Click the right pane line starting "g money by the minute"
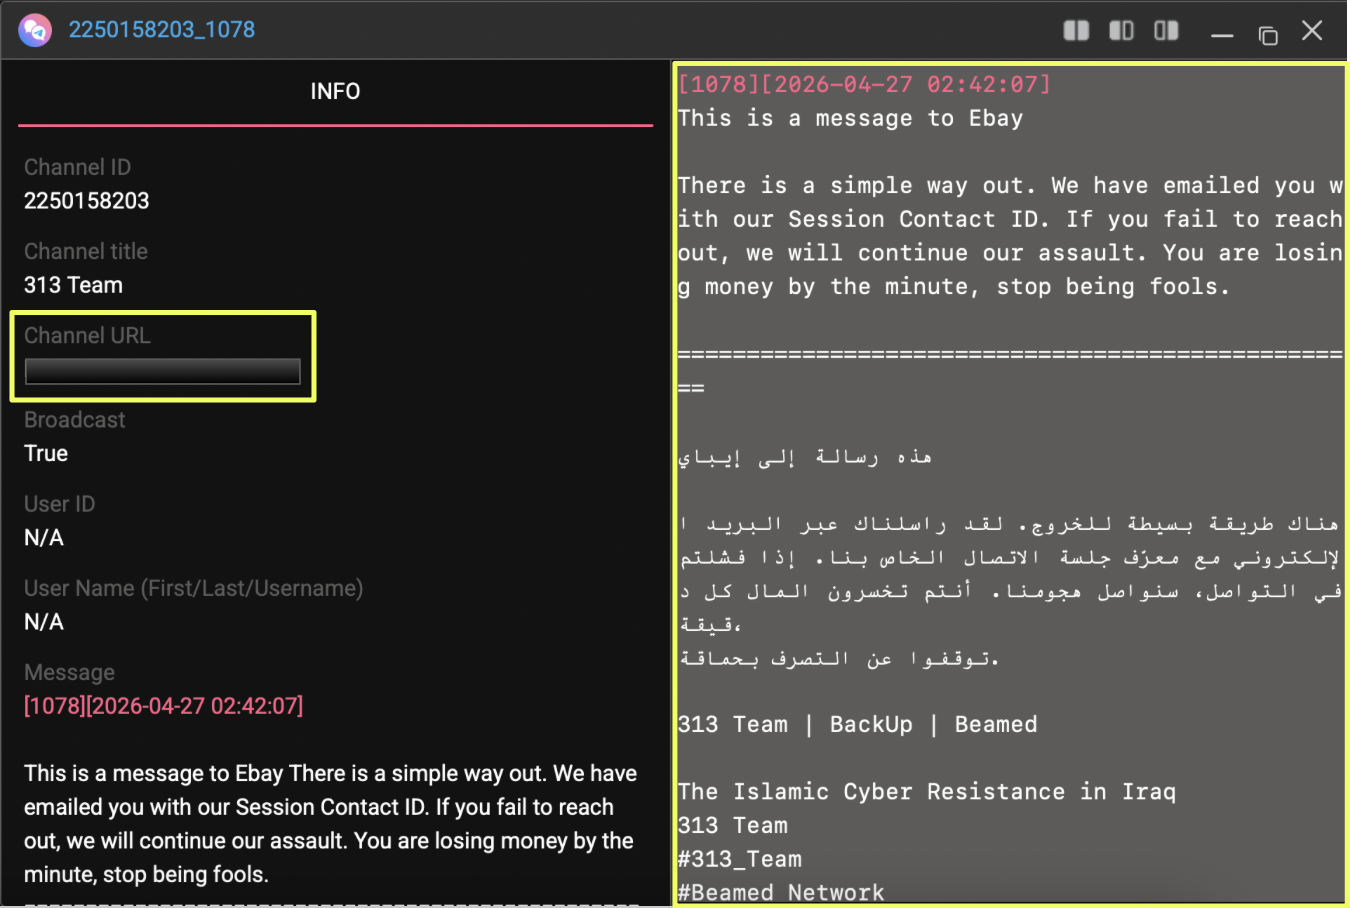The image size is (1350, 908). click(x=954, y=287)
